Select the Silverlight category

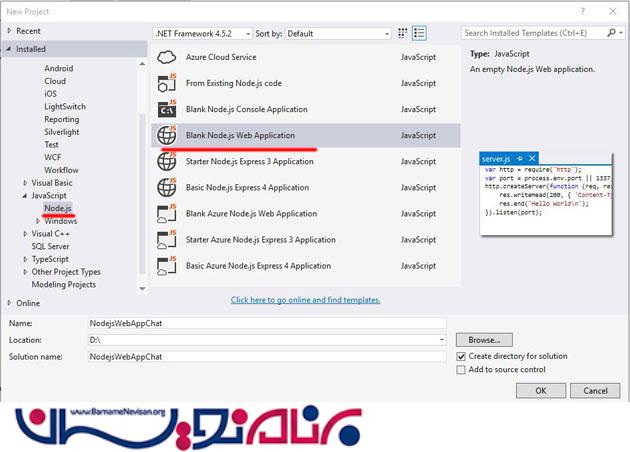(61, 132)
